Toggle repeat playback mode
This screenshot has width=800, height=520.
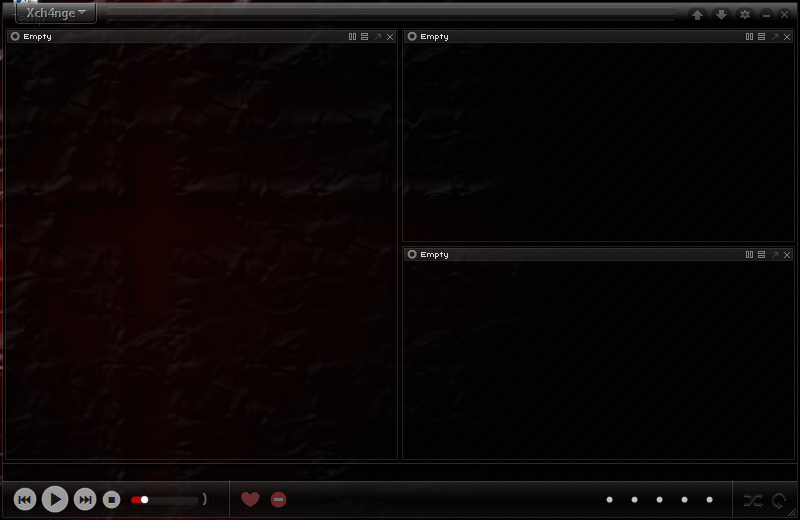(x=779, y=501)
